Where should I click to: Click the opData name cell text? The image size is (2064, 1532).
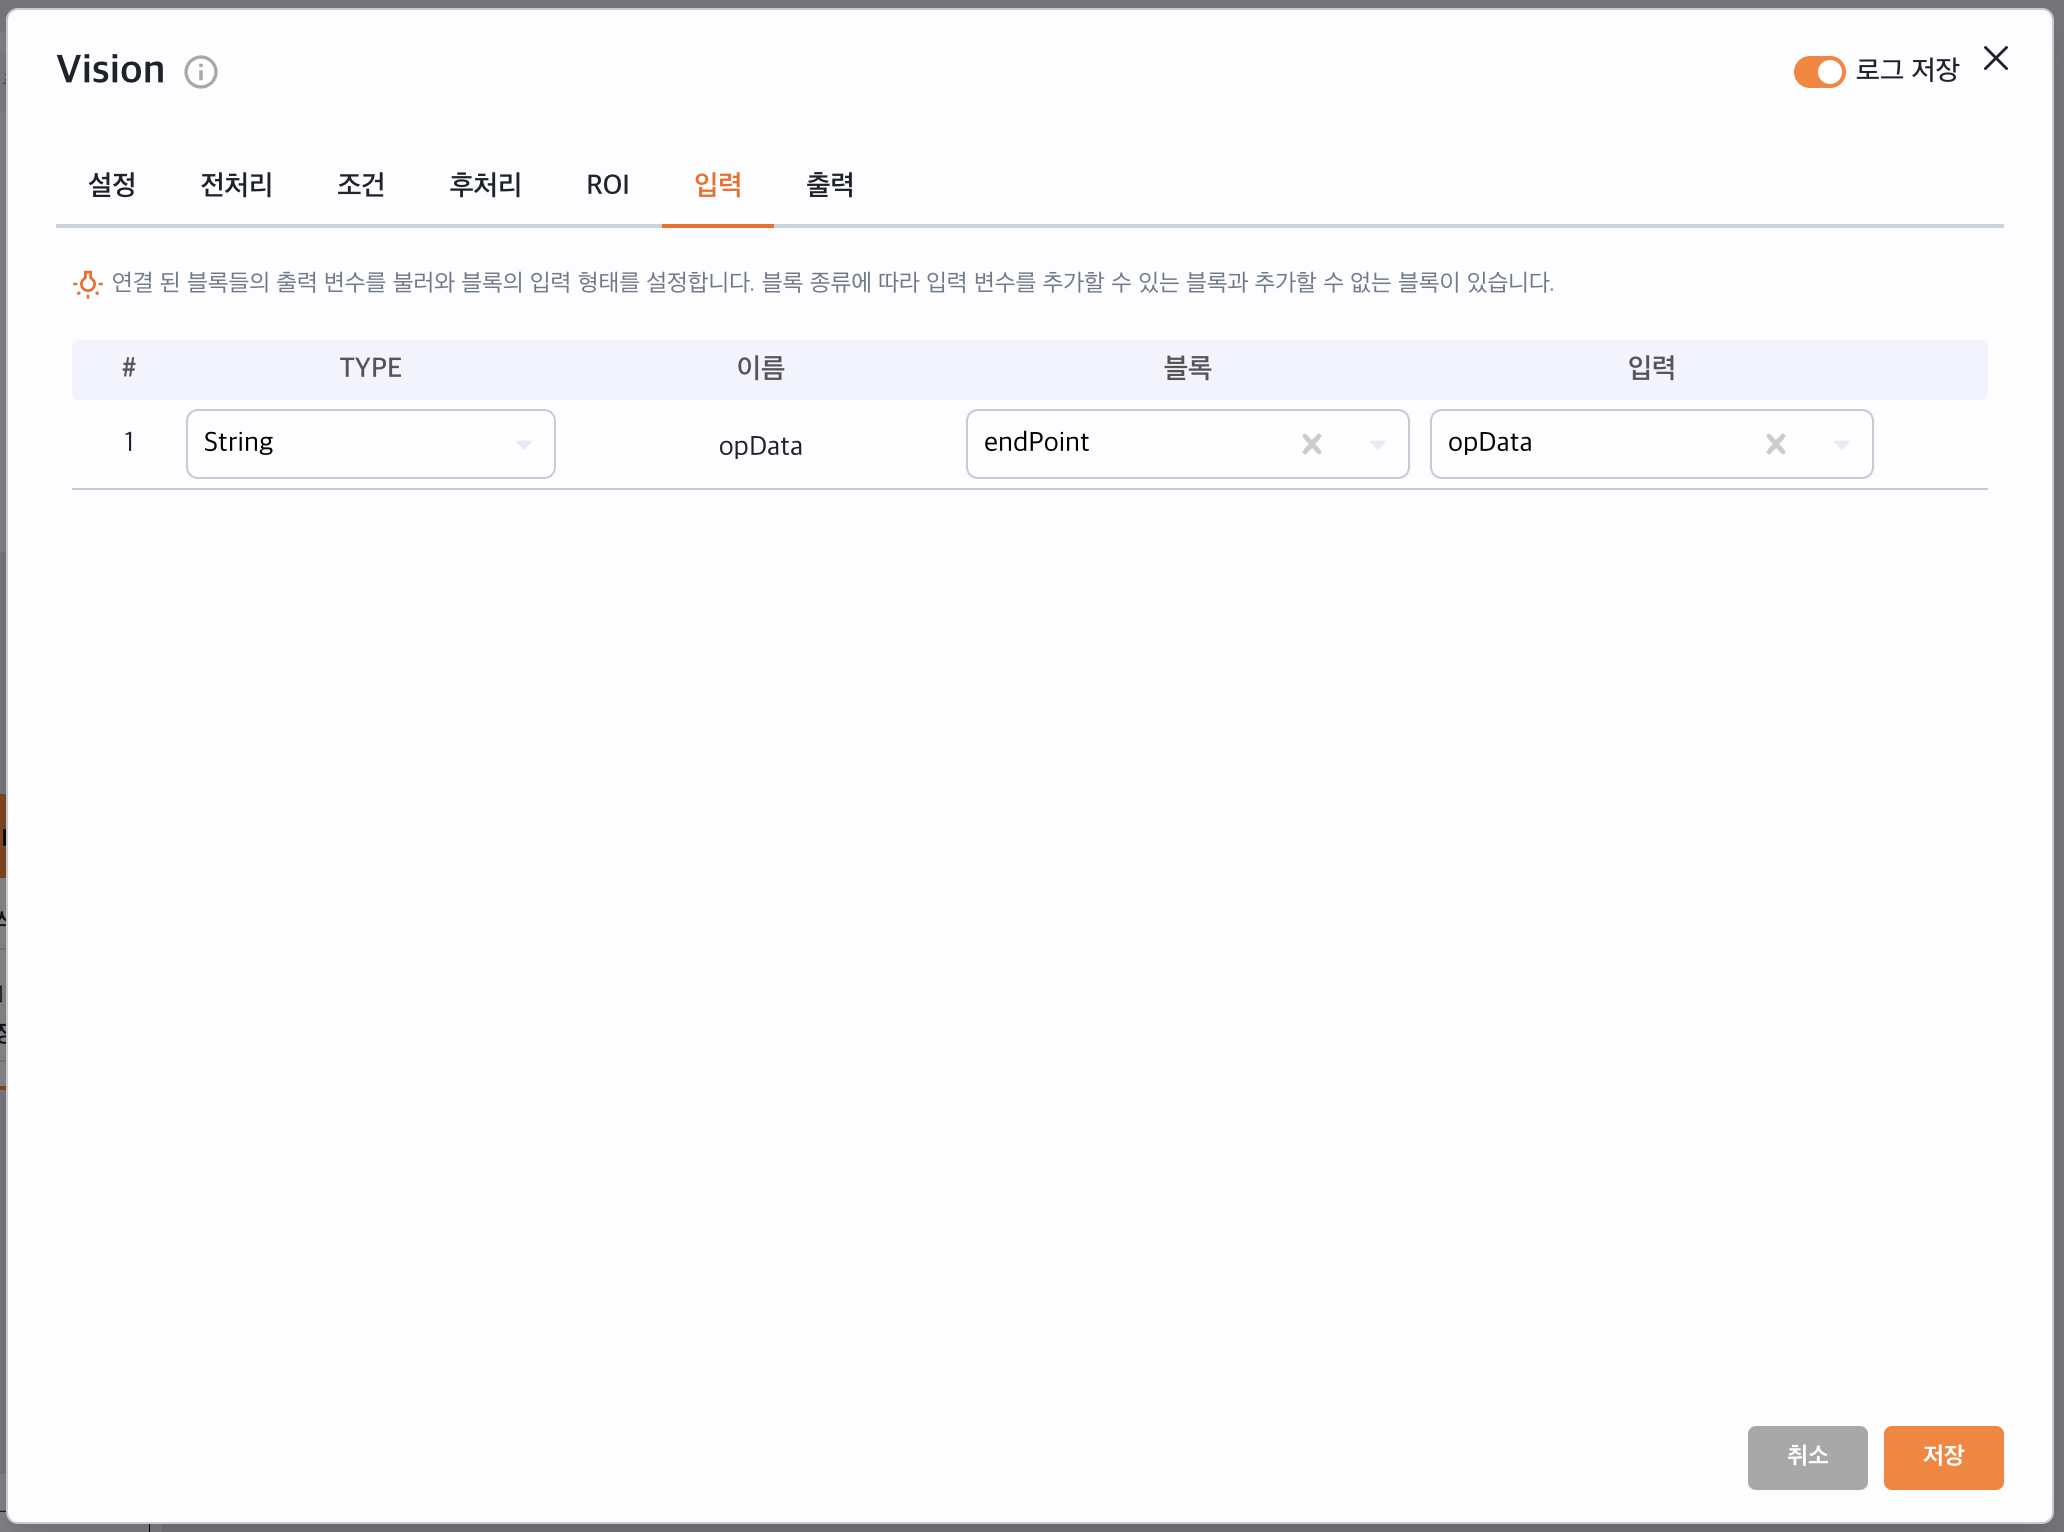point(761,446)
